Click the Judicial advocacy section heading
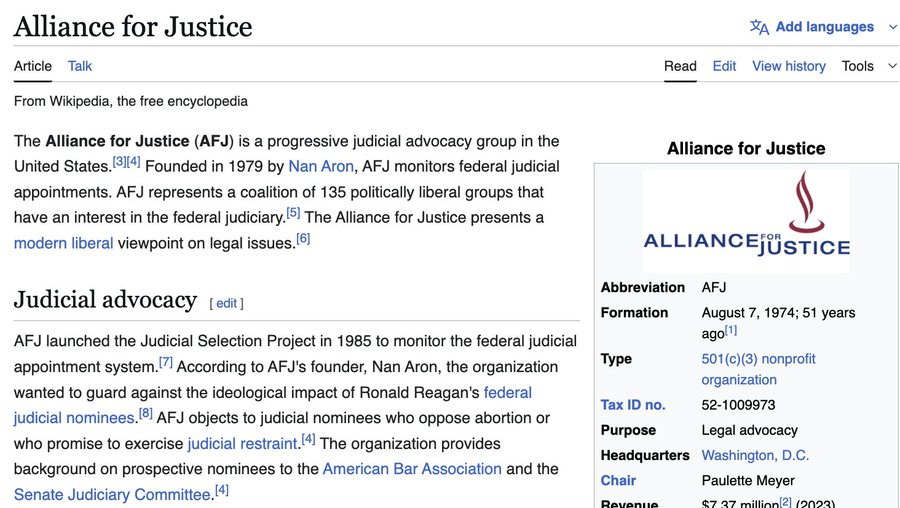The width and height of the screenshot is (900, 508). (x=106, y=300)
